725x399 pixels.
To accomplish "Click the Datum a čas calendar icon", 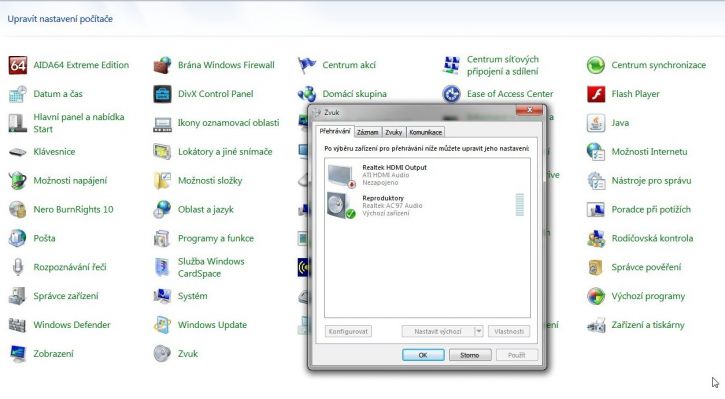I will (18, 94).
